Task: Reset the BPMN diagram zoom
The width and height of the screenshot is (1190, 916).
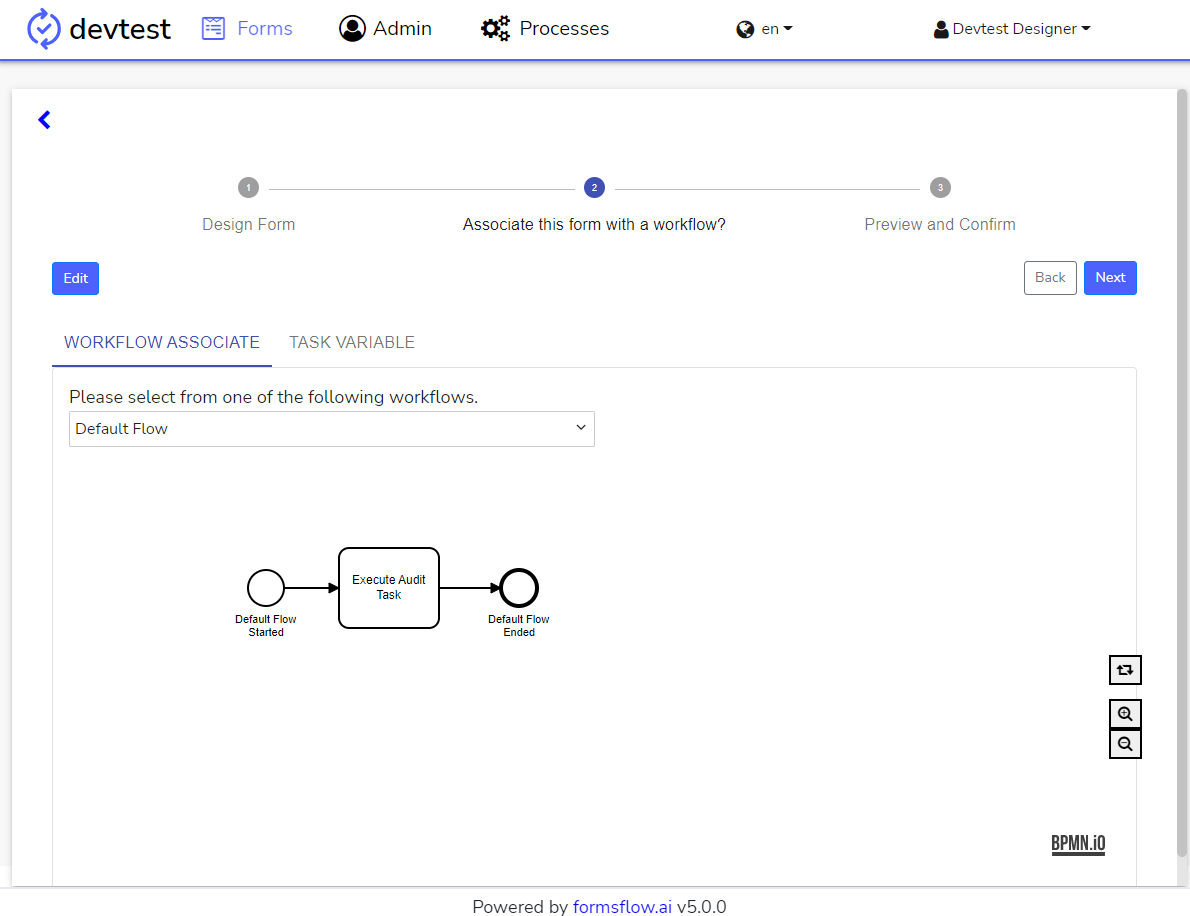Action: coord(1125,670)
